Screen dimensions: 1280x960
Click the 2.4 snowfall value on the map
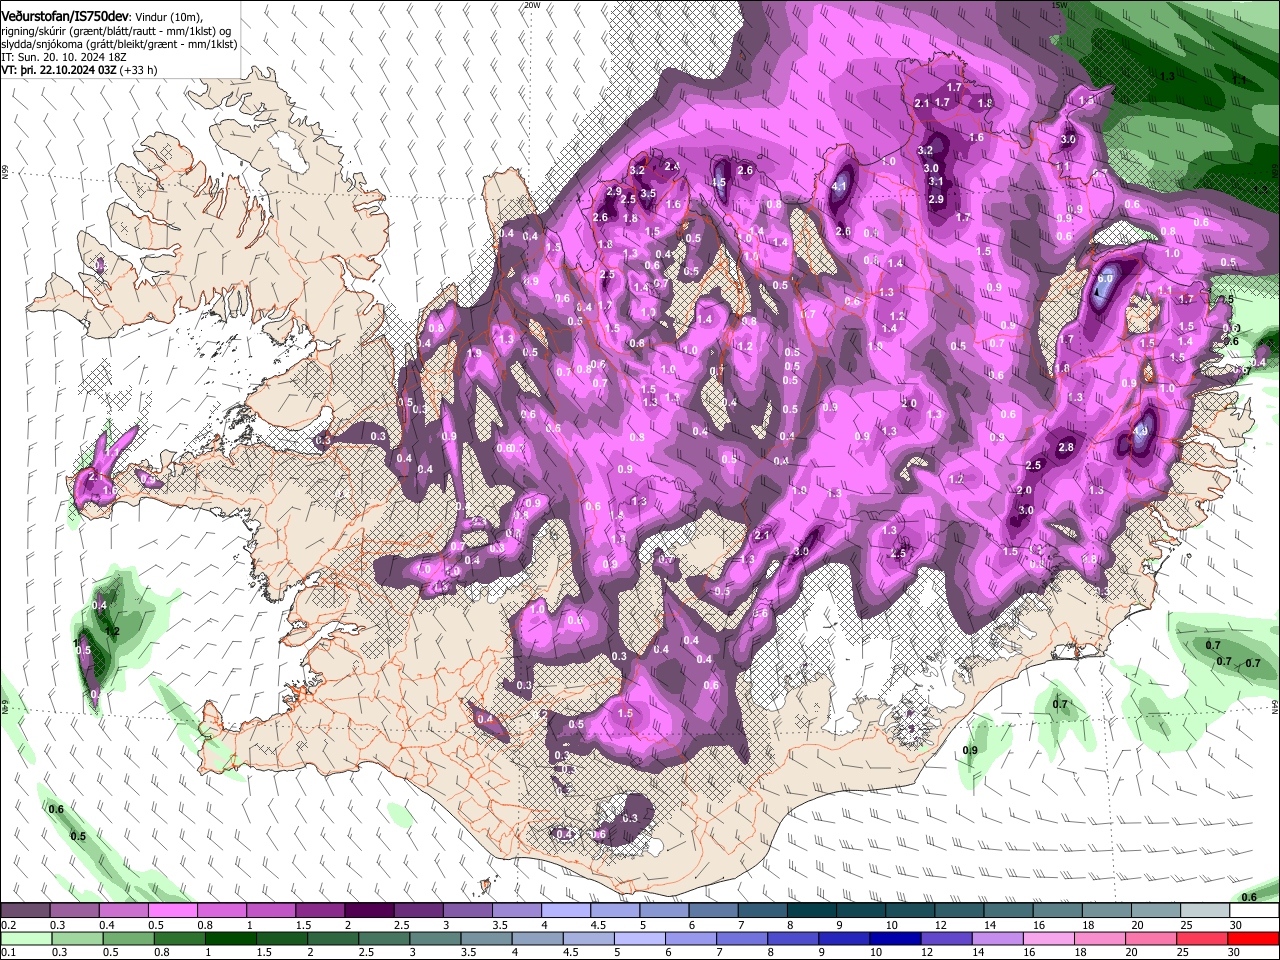click(672, 167)
